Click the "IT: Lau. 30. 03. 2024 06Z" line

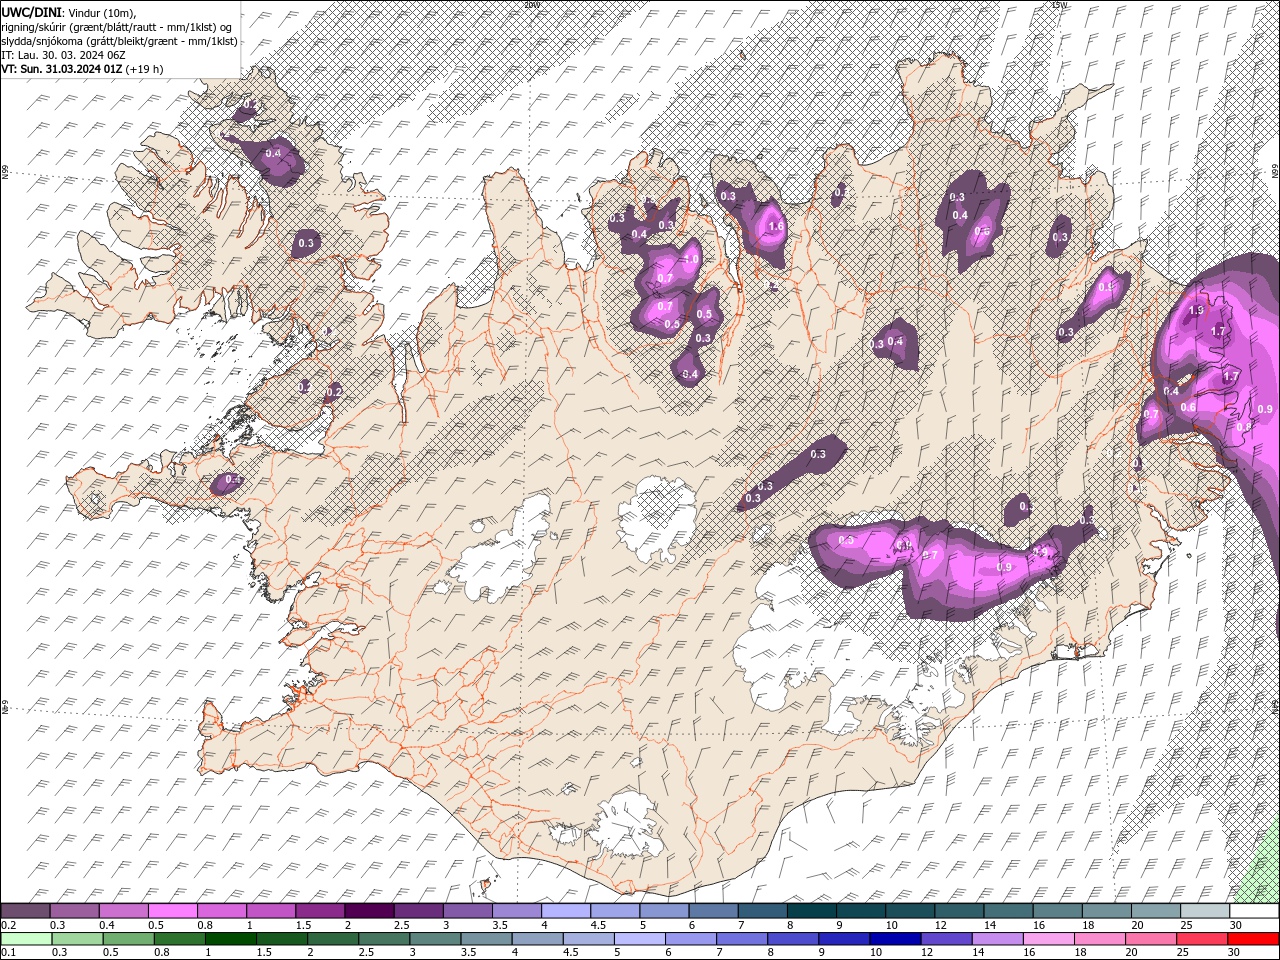click(x=63, y=55)
